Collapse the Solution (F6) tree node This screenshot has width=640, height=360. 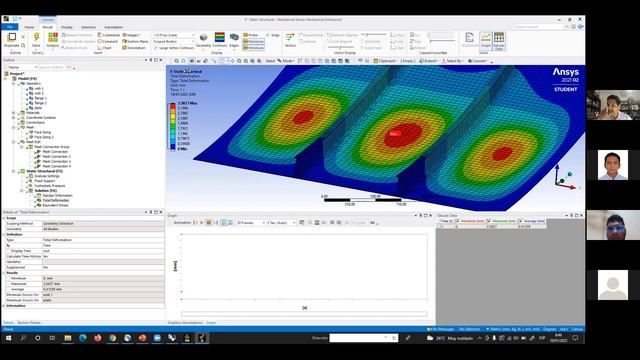(22, 191)
